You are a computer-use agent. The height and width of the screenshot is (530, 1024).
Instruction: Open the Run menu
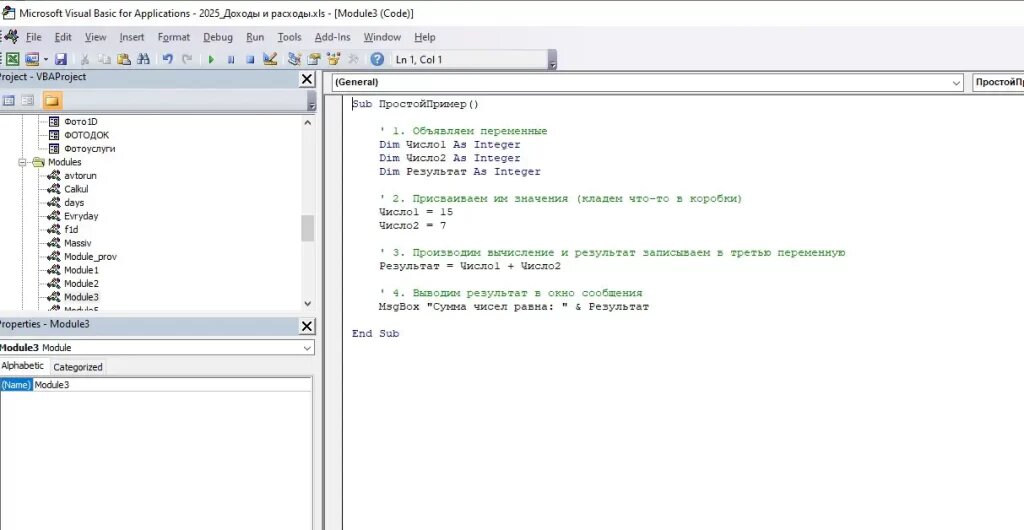click(x=255, y=37)
